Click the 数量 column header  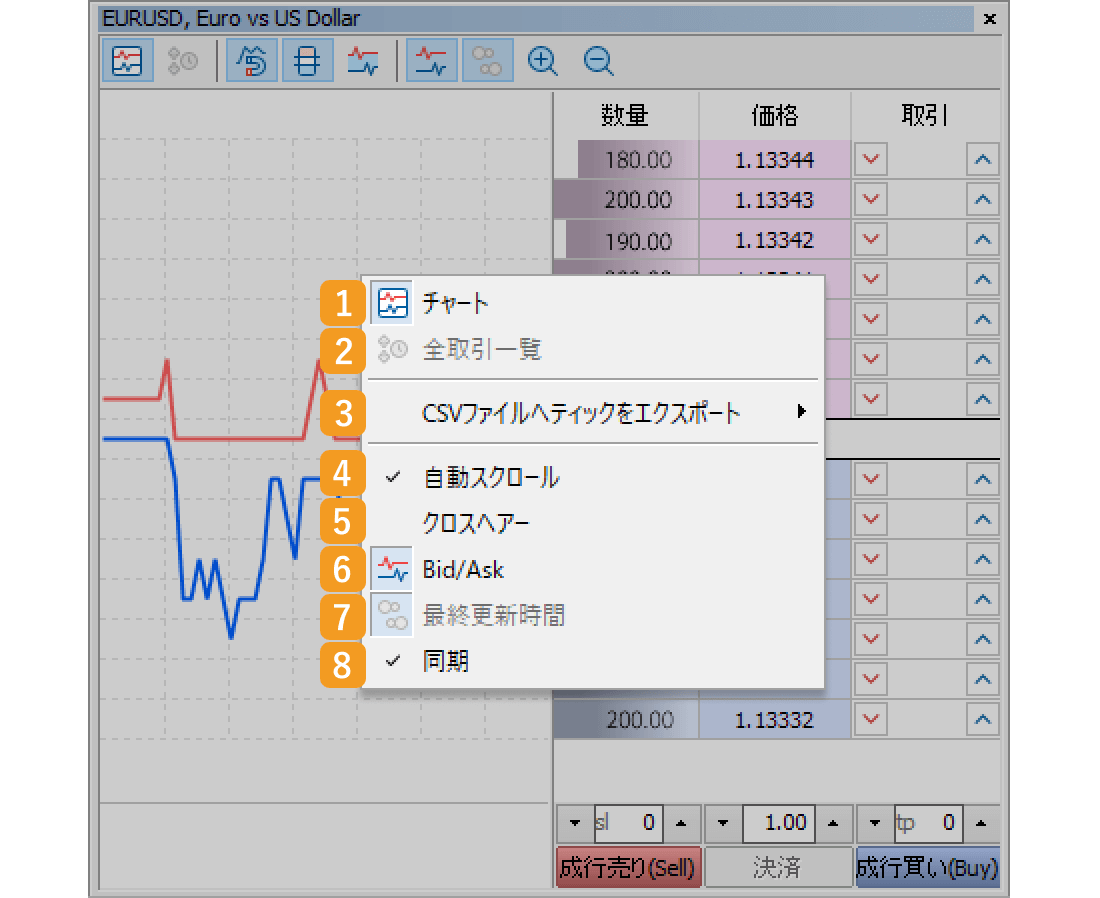click(625, 115)
